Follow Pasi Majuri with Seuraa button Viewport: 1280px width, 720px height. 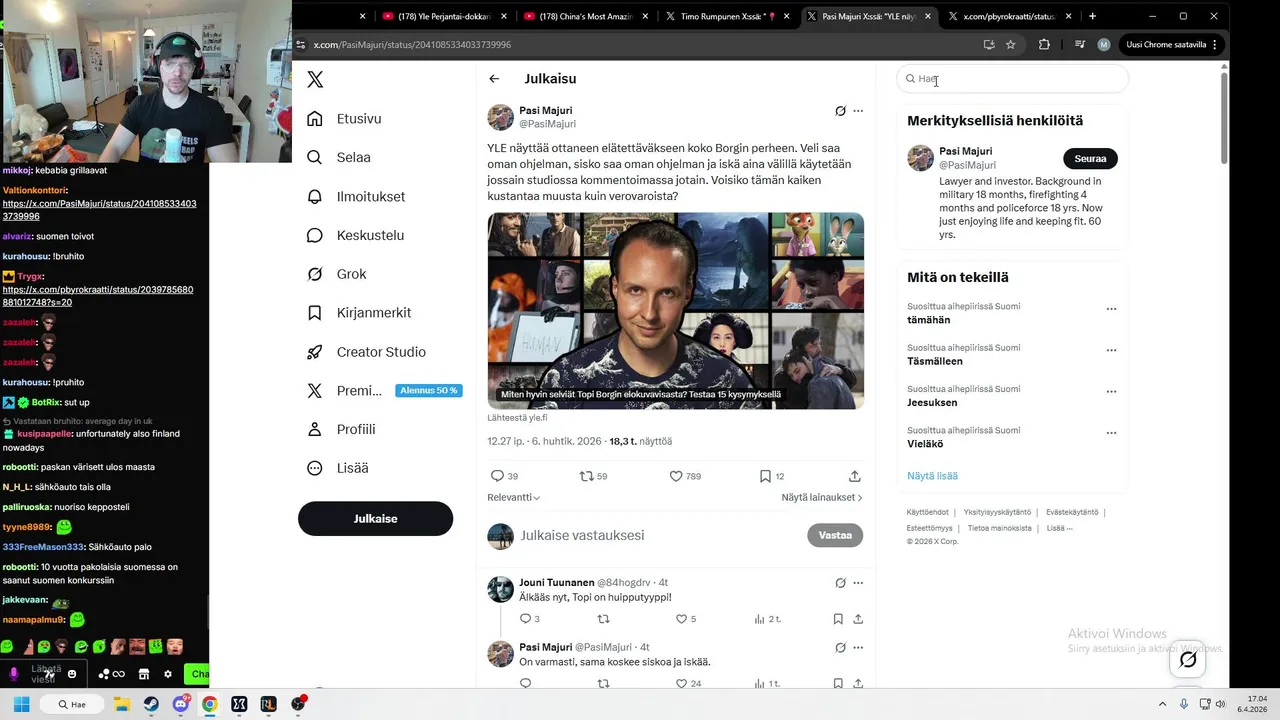tap(1090, 158)
